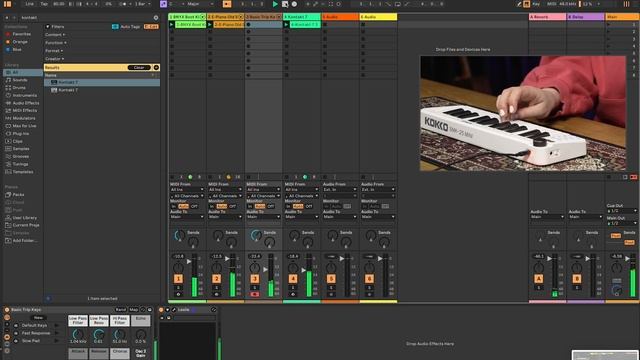The width and height of the screenshot is (640, 360).
Task: Expand the Creator filter
Action: 54,59
